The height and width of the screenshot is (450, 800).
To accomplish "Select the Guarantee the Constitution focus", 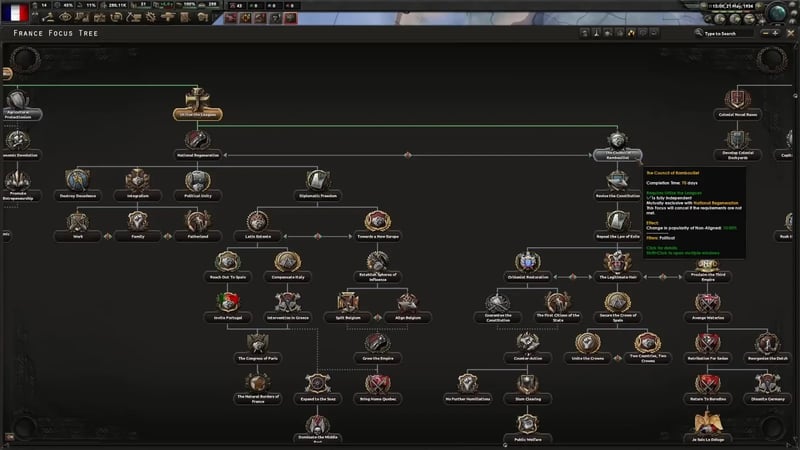I will pos(497,308).
